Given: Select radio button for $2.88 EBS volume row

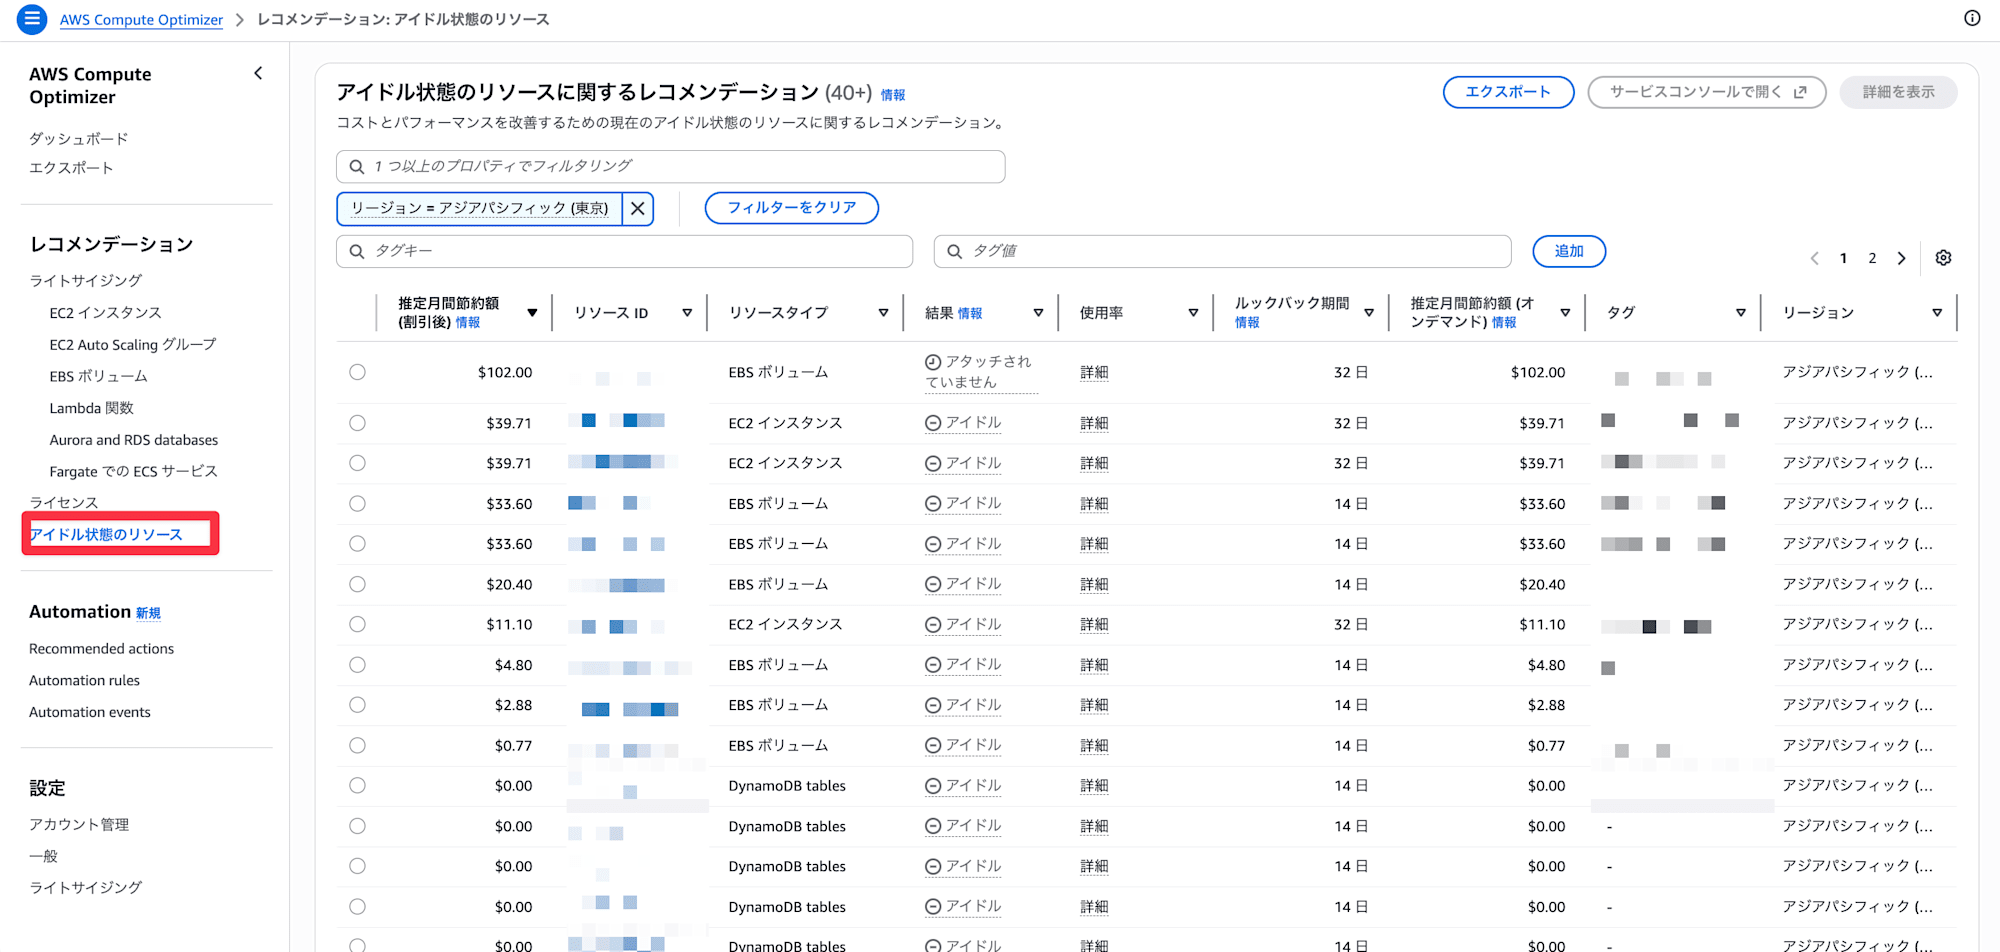Looking at the screenshot, I should click(x=357, y=705).
